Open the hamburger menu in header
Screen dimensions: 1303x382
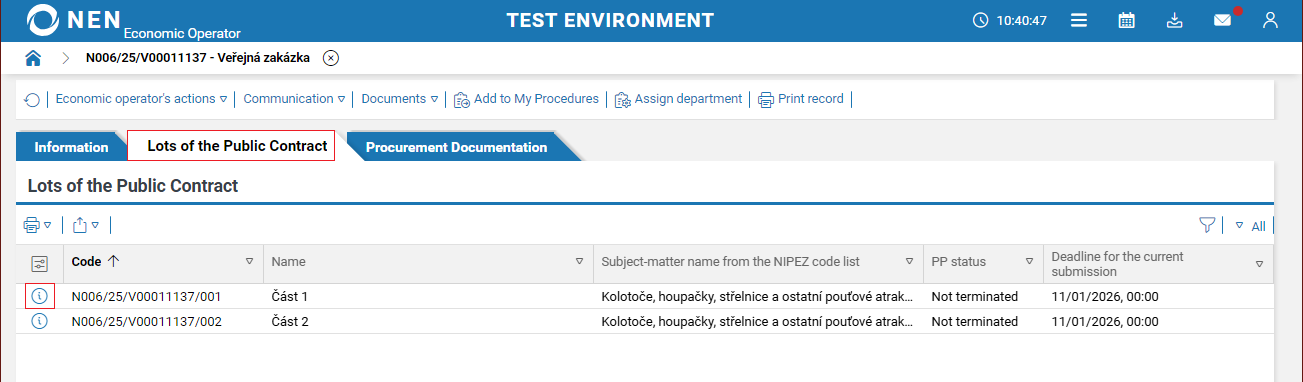(1079, 20)
